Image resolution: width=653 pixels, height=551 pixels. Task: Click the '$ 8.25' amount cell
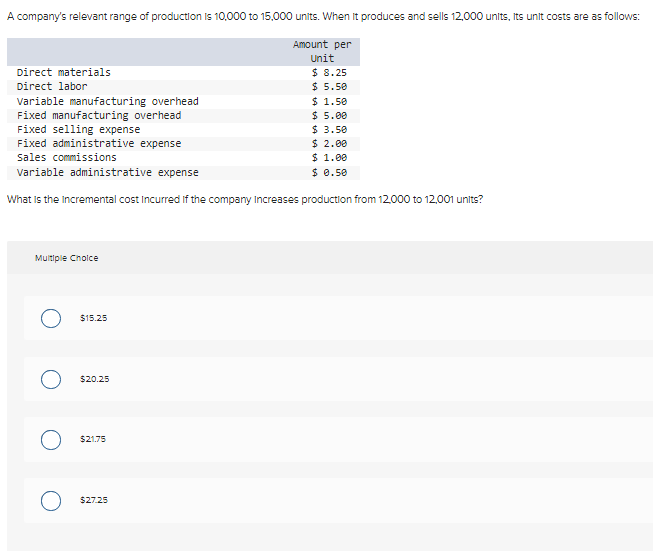pos(329,72)
